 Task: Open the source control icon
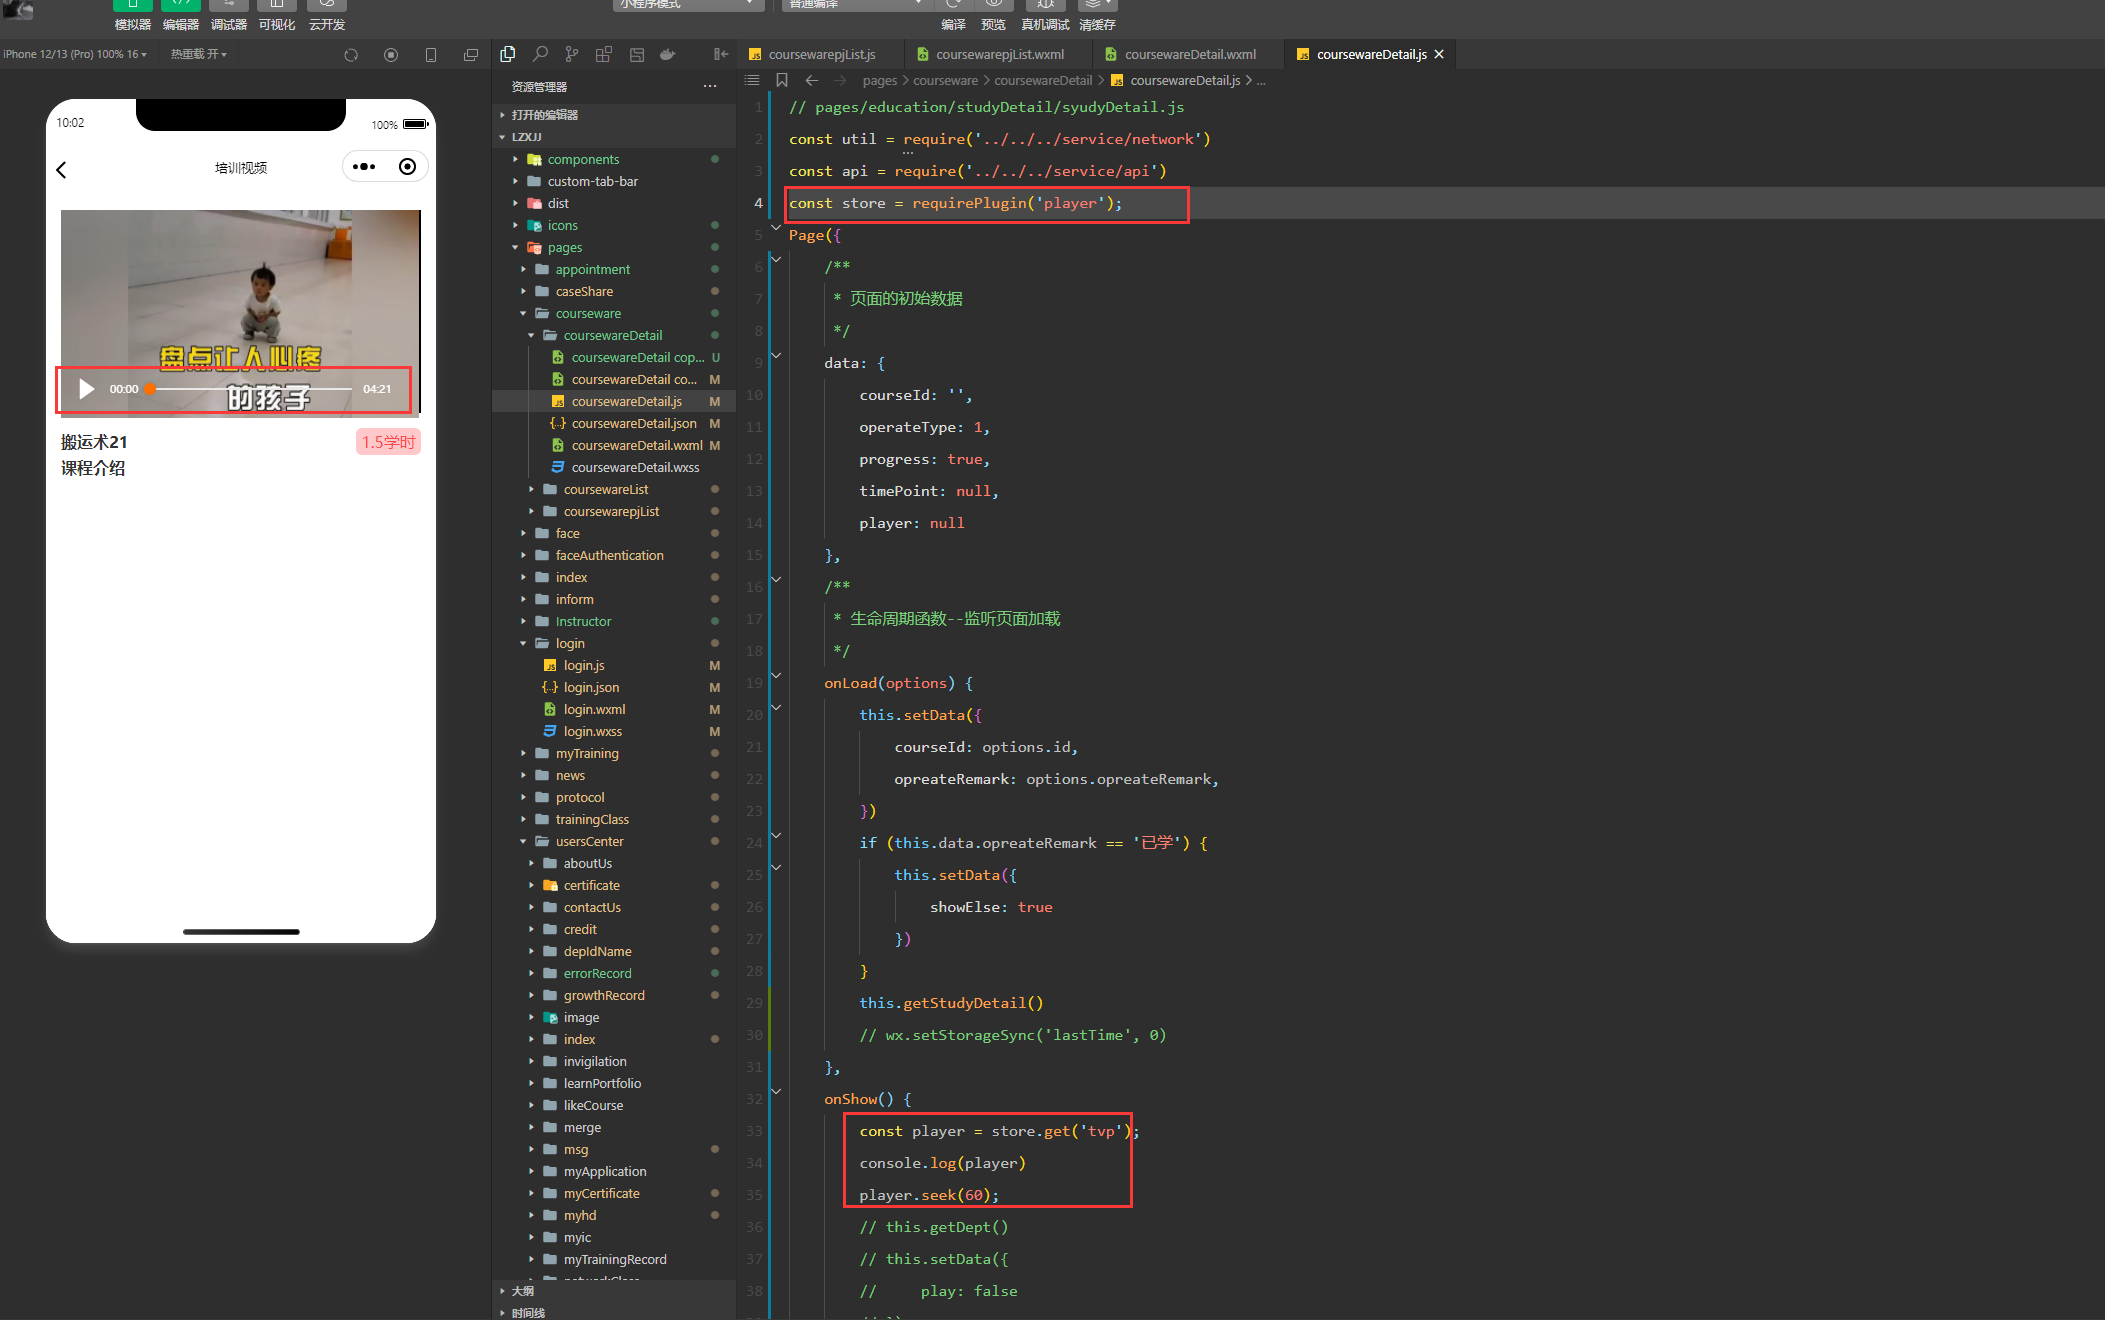pos(571,54)
